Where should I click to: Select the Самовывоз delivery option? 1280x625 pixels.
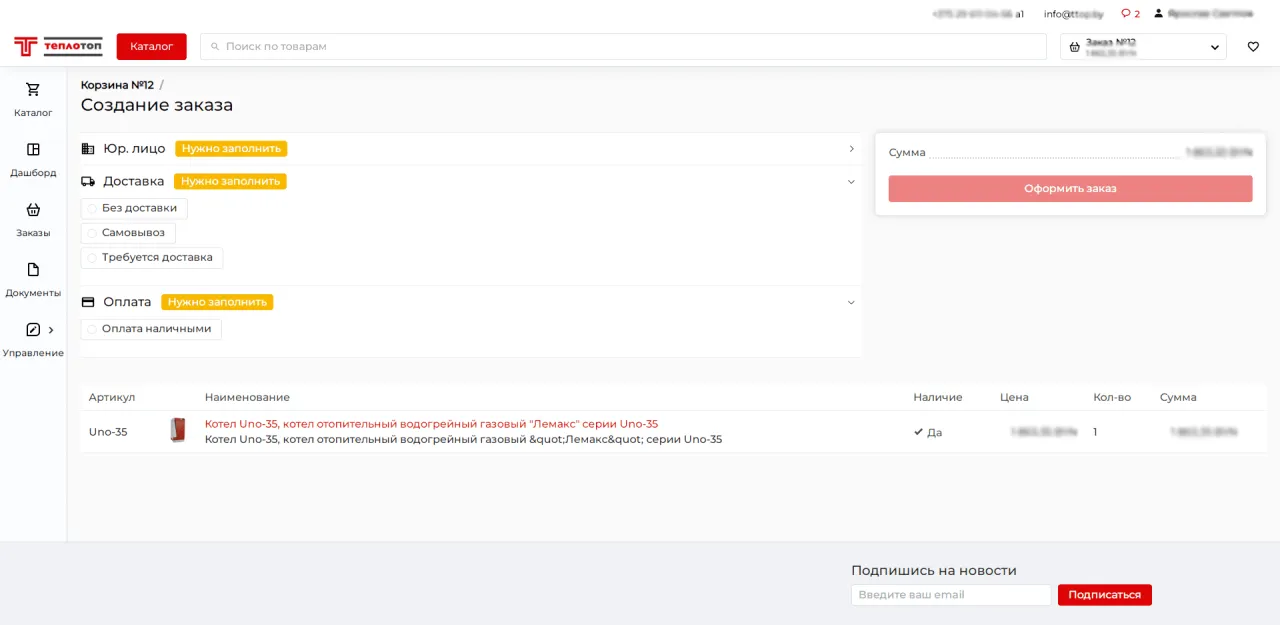coord(93,233)
